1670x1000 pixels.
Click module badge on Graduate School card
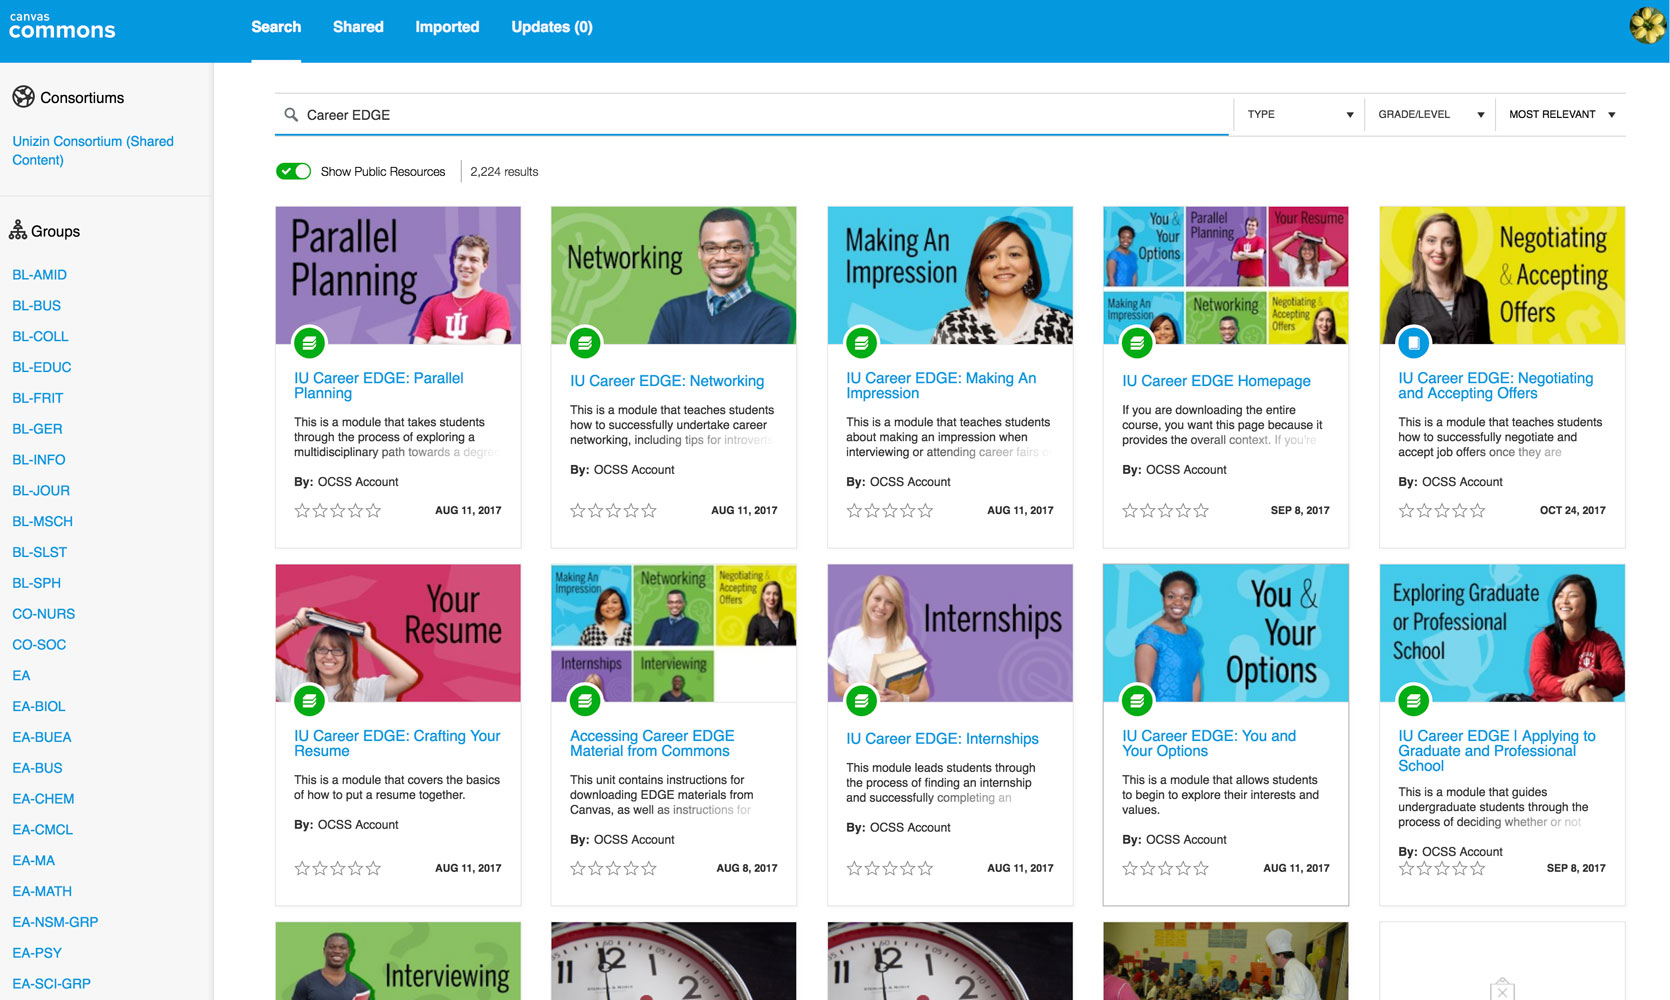coord(1413,701)
